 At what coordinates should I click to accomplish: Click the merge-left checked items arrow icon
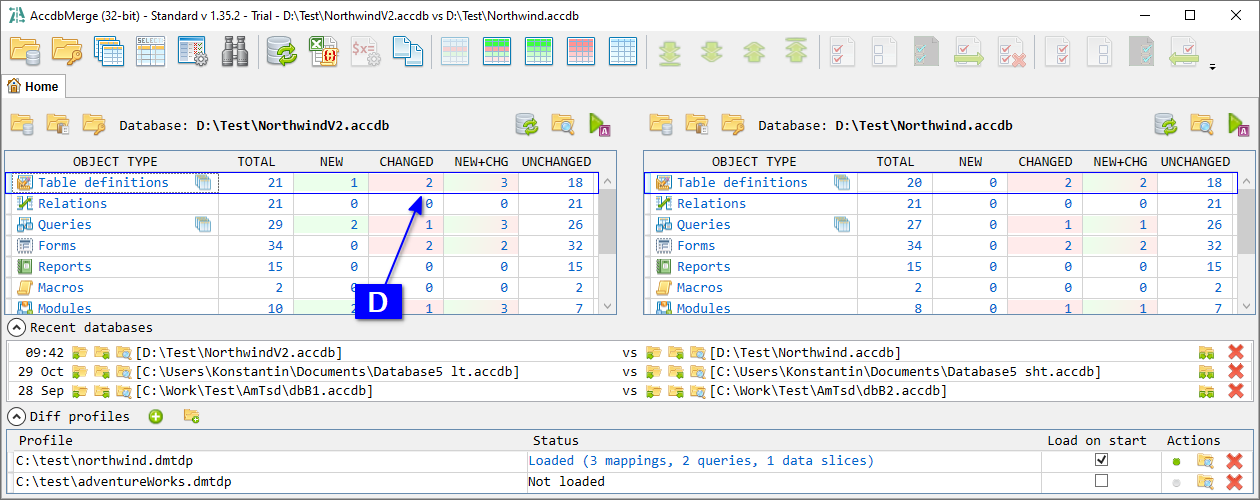pos(1185,51)
